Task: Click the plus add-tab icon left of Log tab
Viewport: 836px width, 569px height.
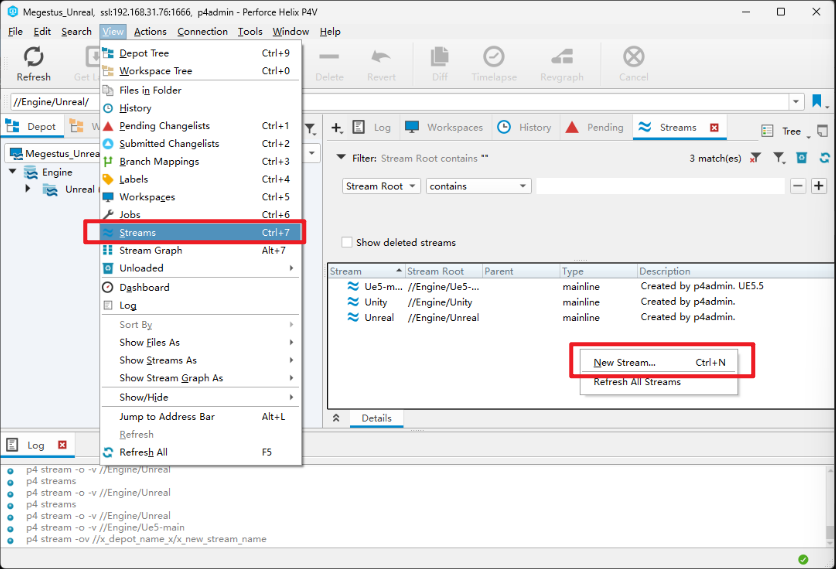Action: coord(336,127)
